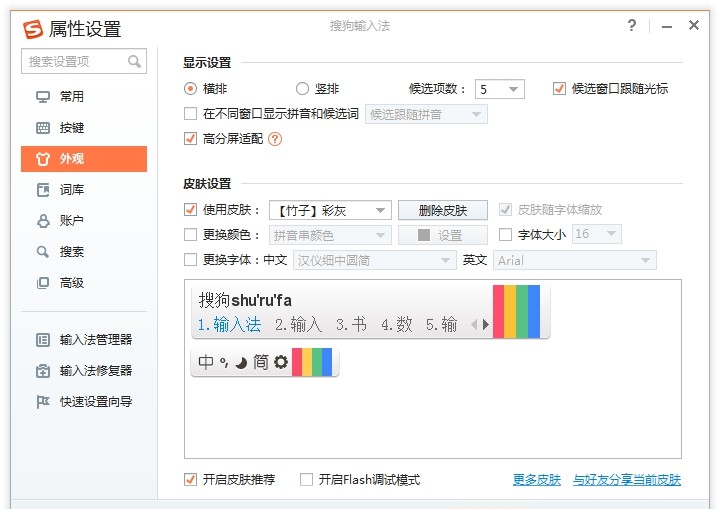This screenshot has width=720, height=509.
Task: Click the 中 language icon in skin preview
Action: point(206,362)
